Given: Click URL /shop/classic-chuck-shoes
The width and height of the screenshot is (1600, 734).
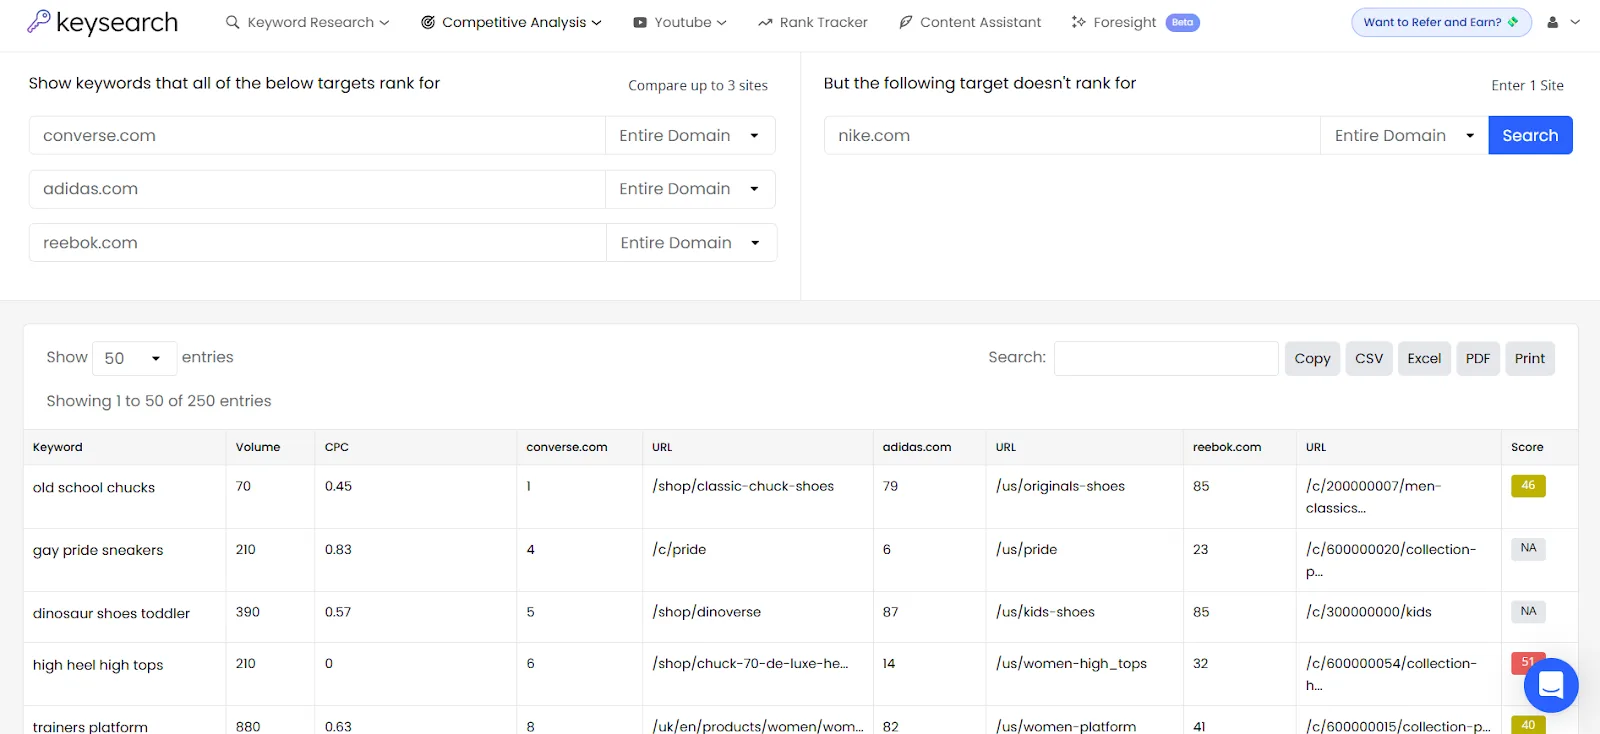Looking at the screenshot, I should pos(743,486).
